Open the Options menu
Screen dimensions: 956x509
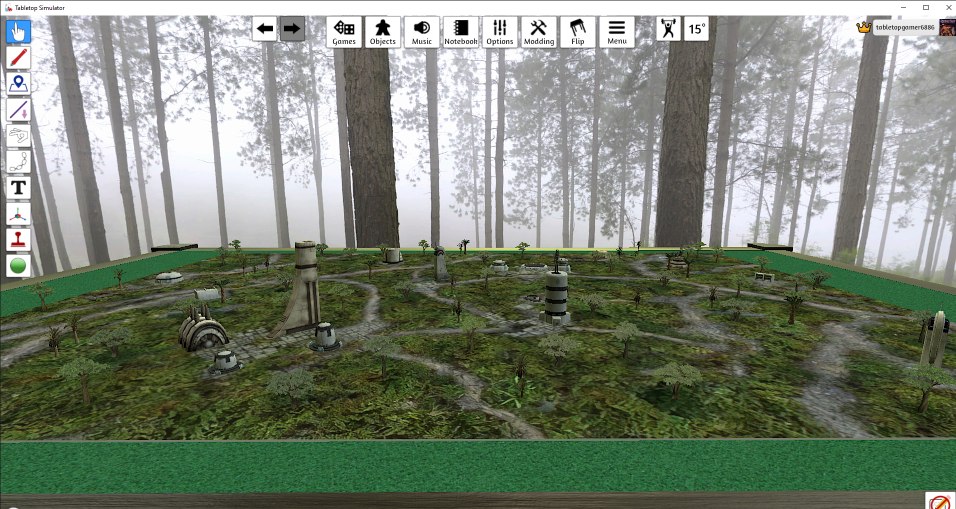(500, 32)
